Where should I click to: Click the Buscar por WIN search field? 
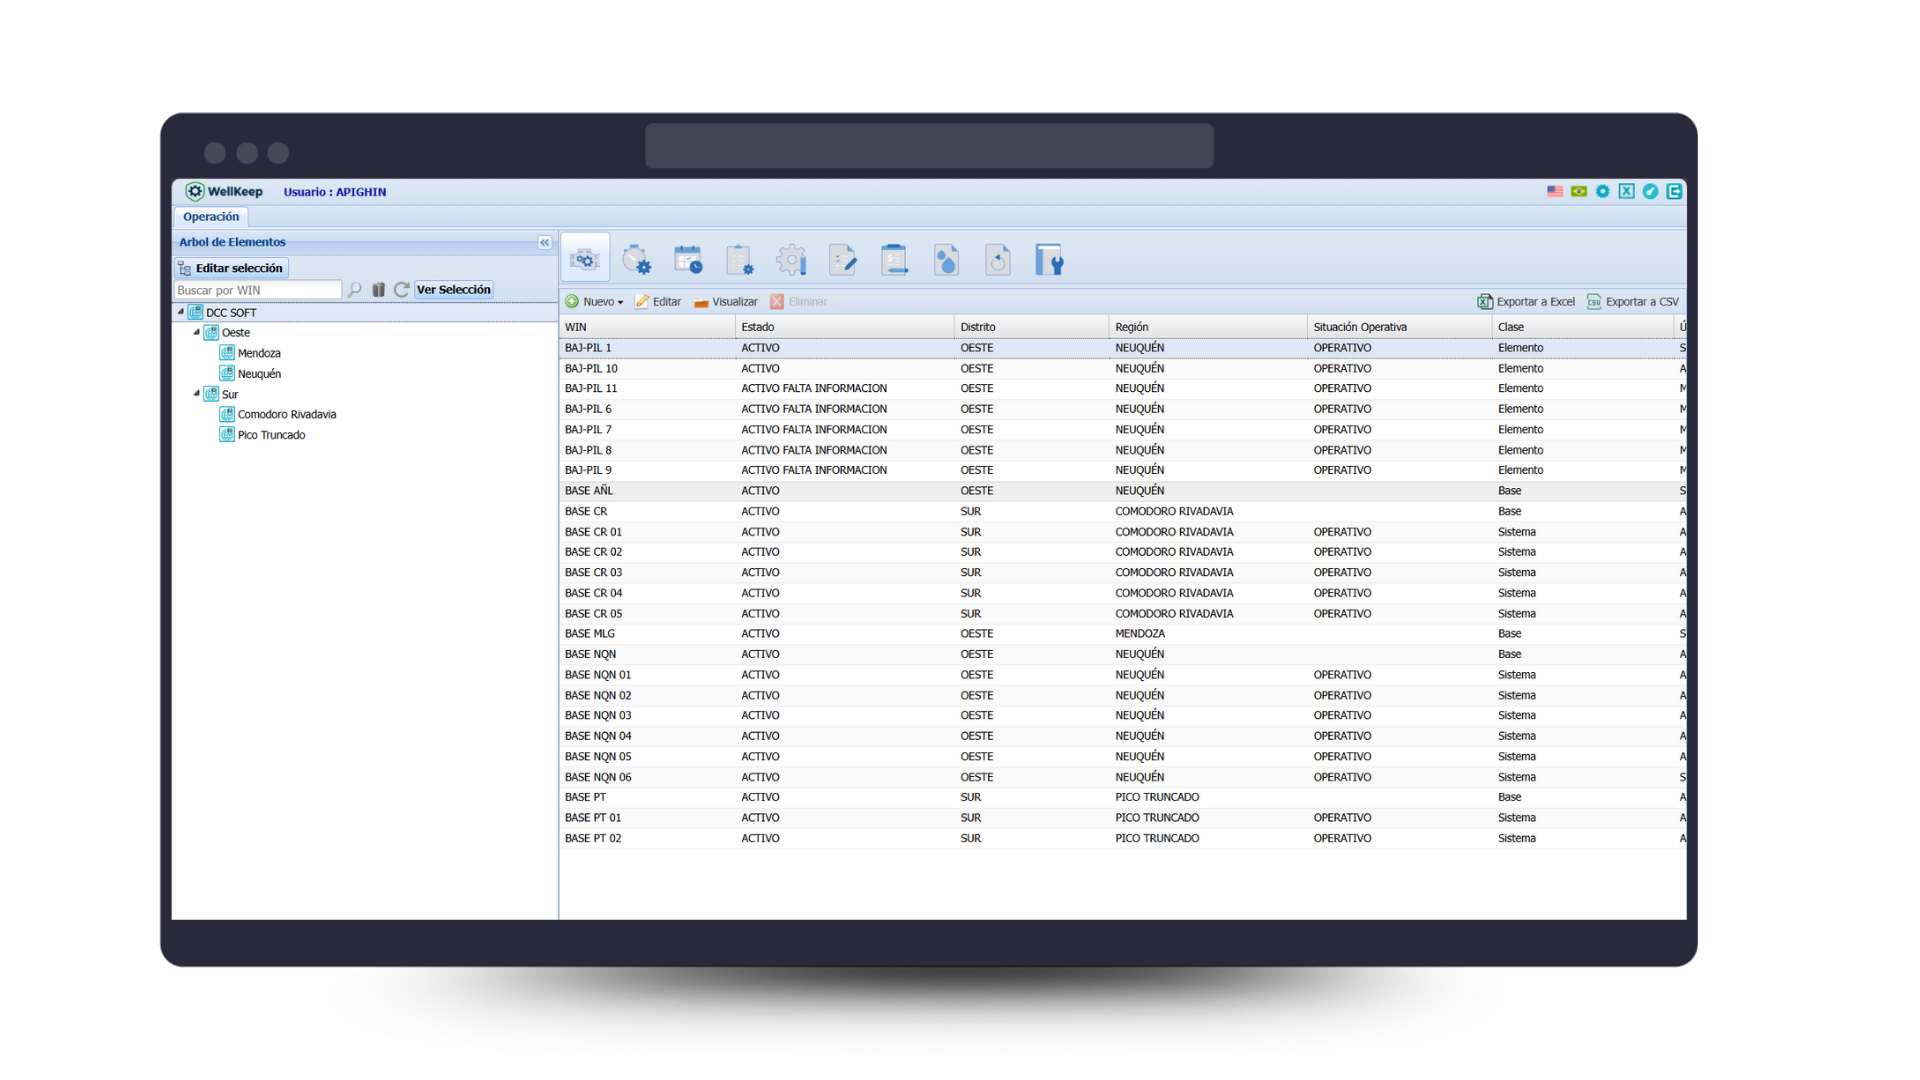(x=257, y=291)
